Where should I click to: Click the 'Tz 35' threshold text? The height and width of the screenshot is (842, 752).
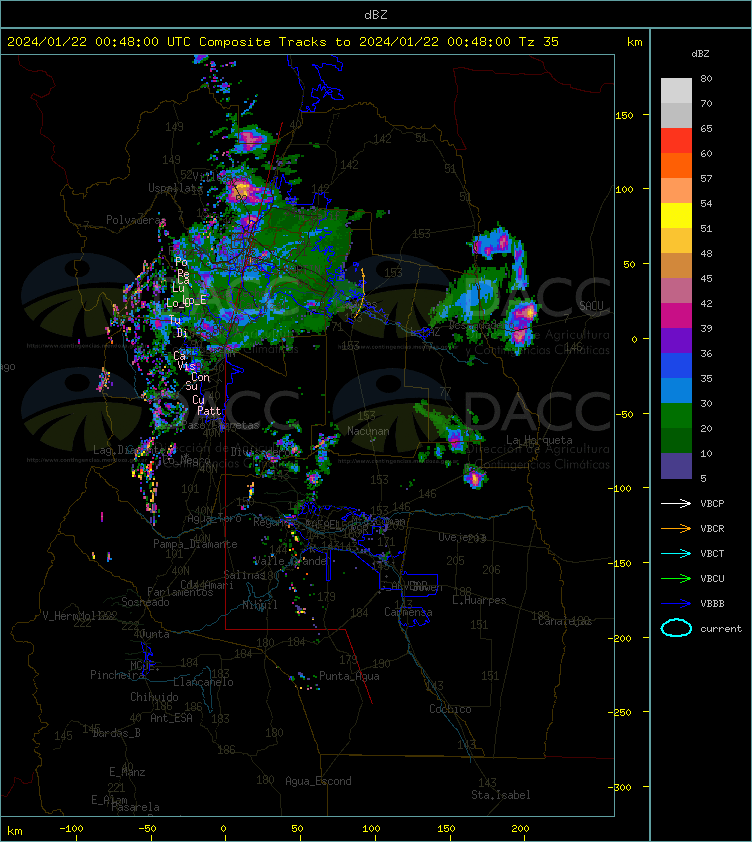(x=538, y=41)
